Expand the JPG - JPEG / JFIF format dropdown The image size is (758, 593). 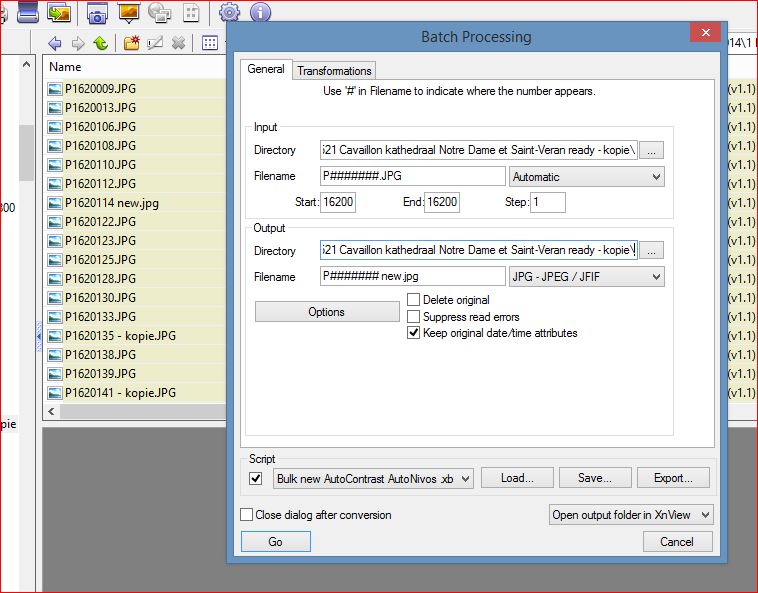point(586,277)
